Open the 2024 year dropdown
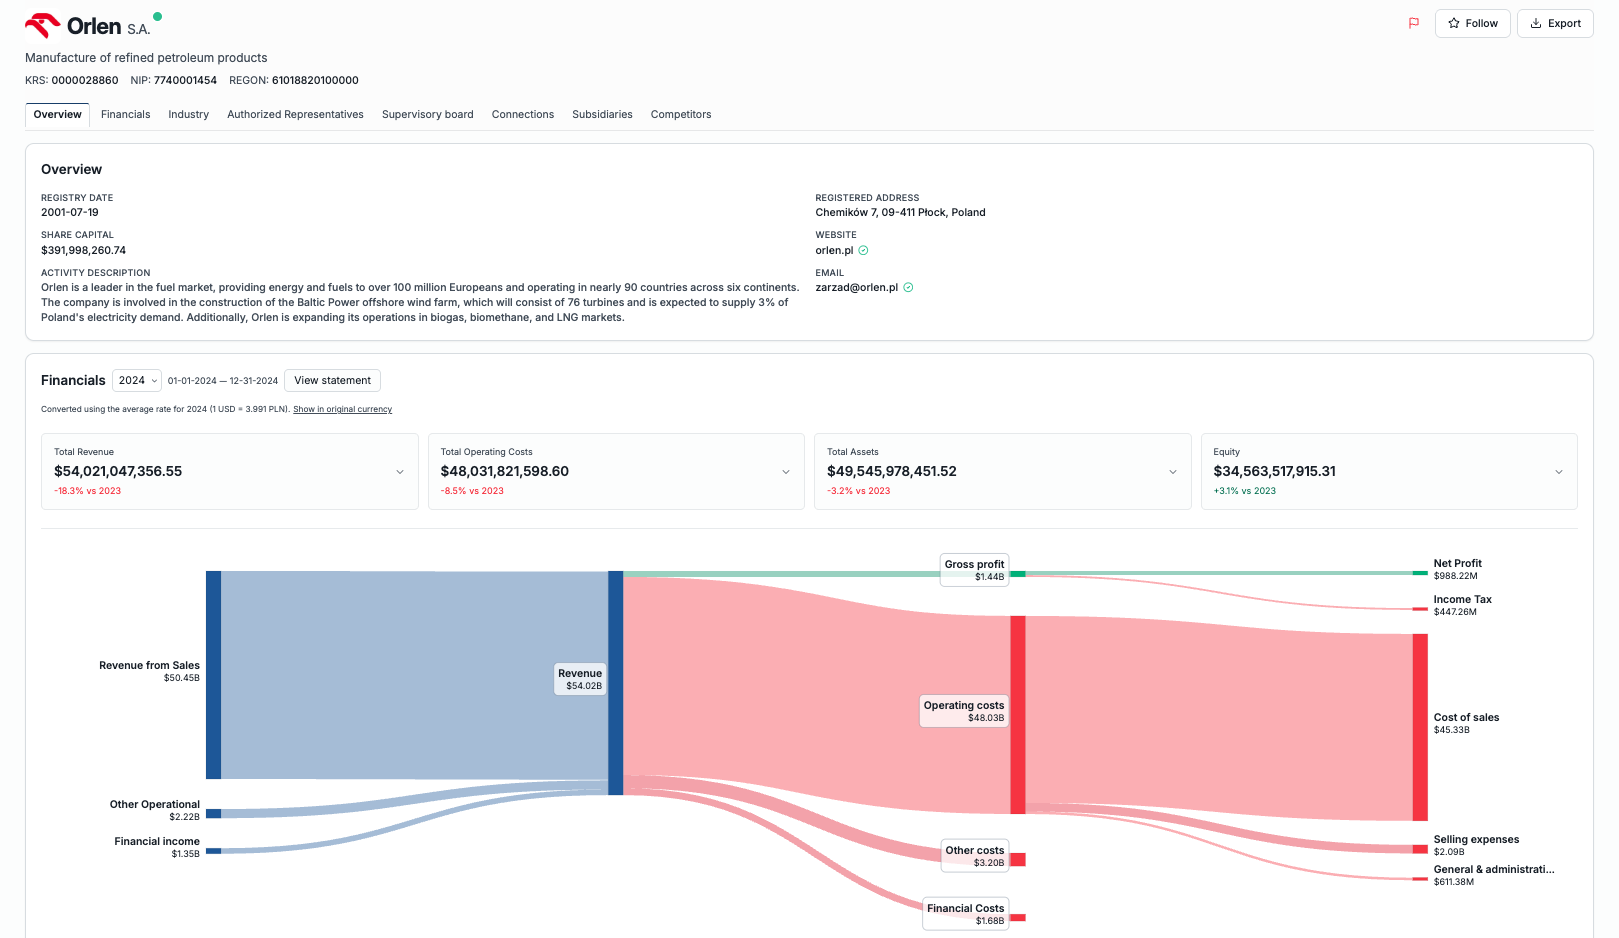This screenshot has height=938, width=1619. coord(137,380)
